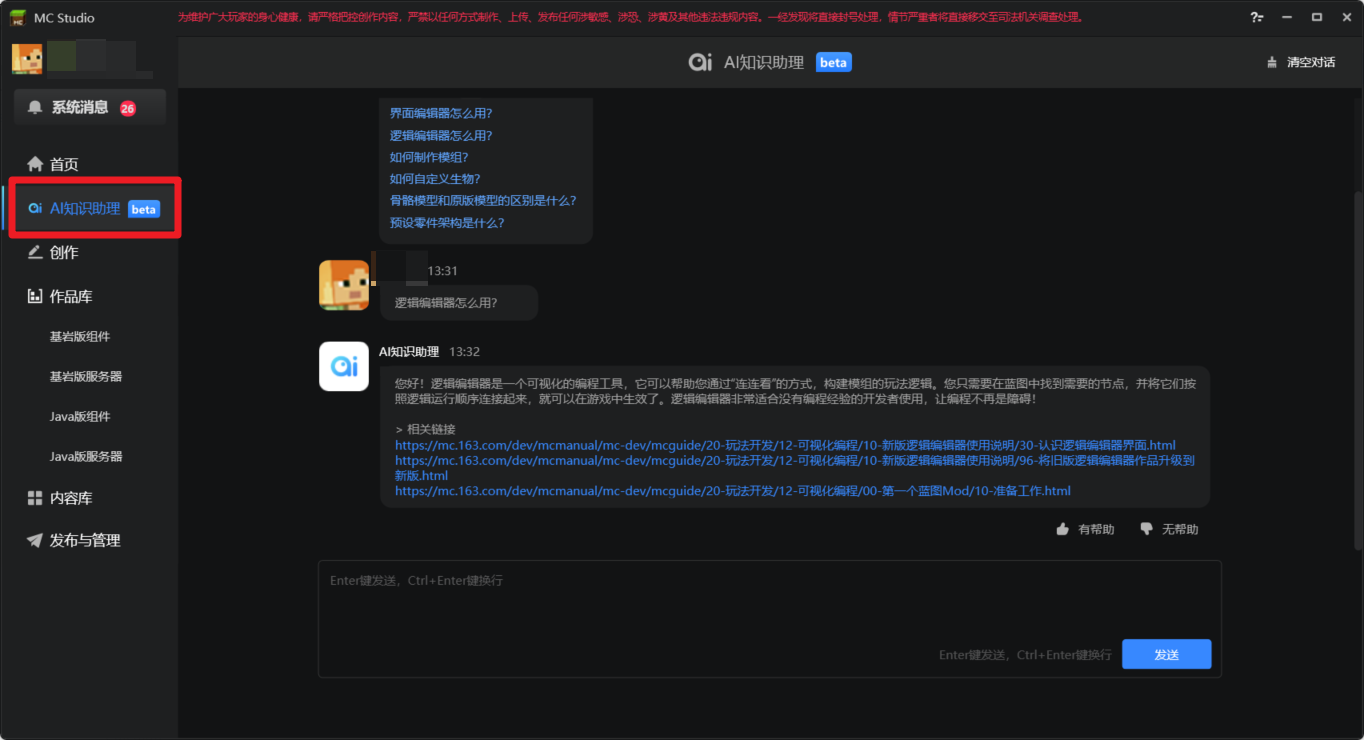The image size is (1364, 740).
Task: Select 基岩版组件 under 作品库
Action: coord(80,337)
